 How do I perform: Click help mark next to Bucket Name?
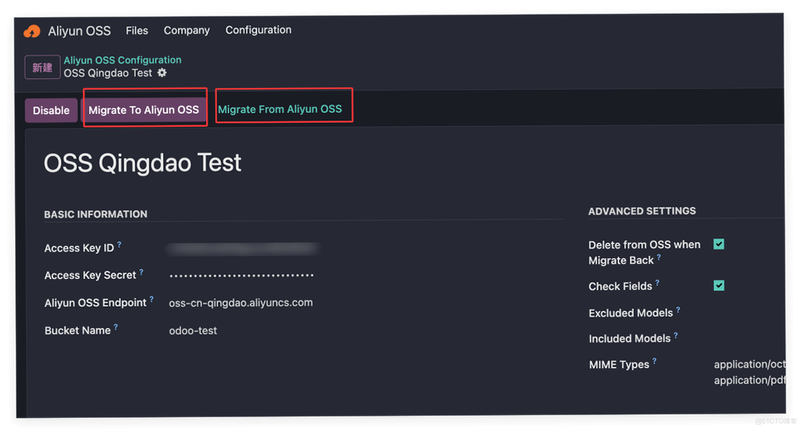click(116, 327)
